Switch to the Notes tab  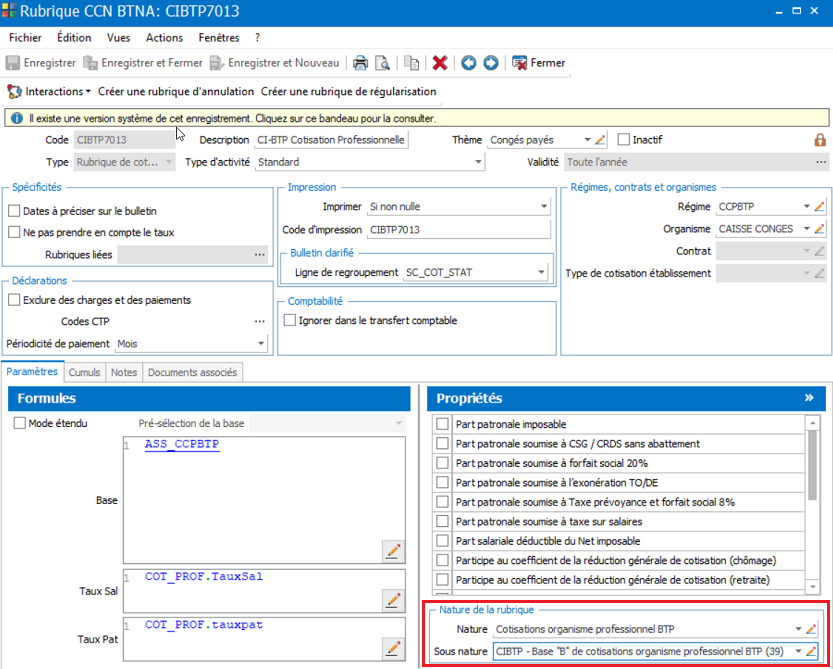pos(124,372)
